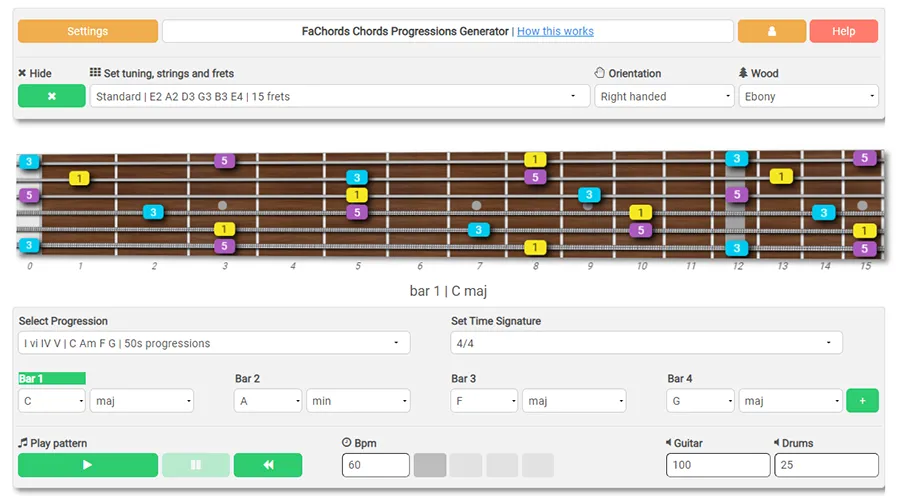
Task: Click the Bar 2 label
Action: 247,378
